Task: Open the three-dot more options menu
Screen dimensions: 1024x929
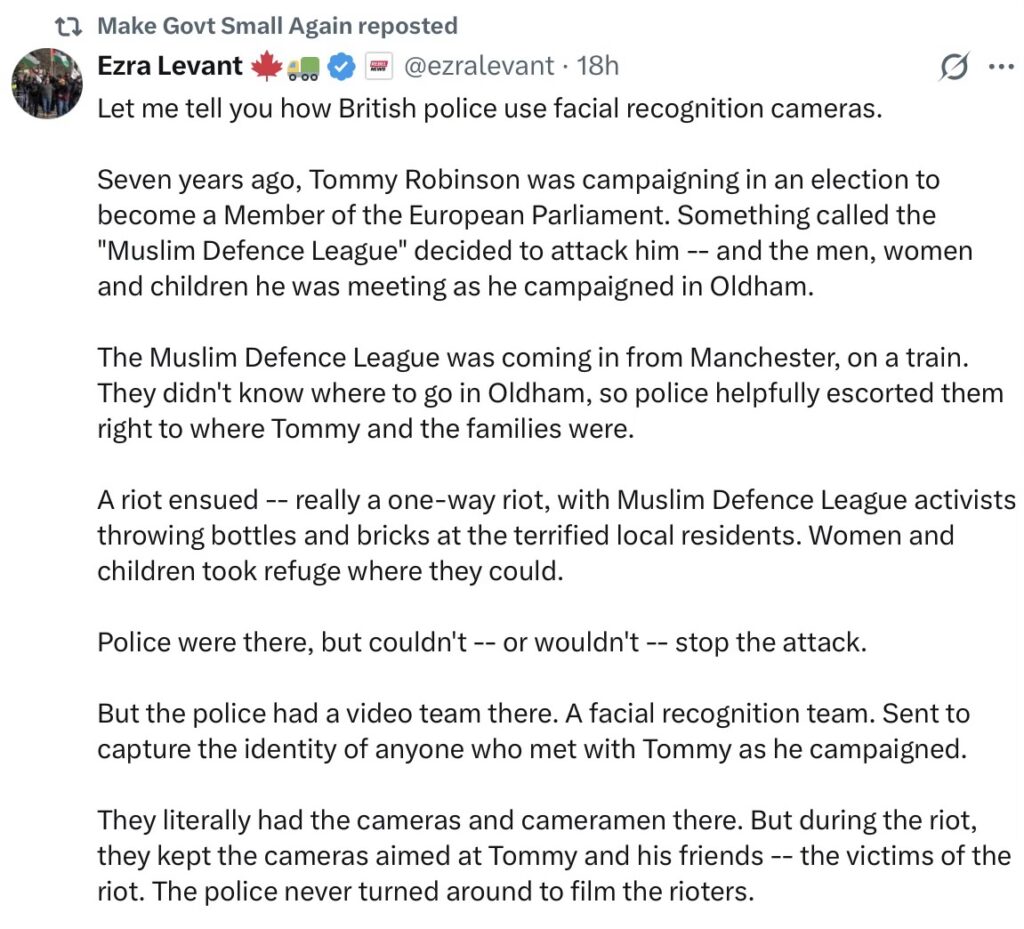Action: pos(1001,66)
